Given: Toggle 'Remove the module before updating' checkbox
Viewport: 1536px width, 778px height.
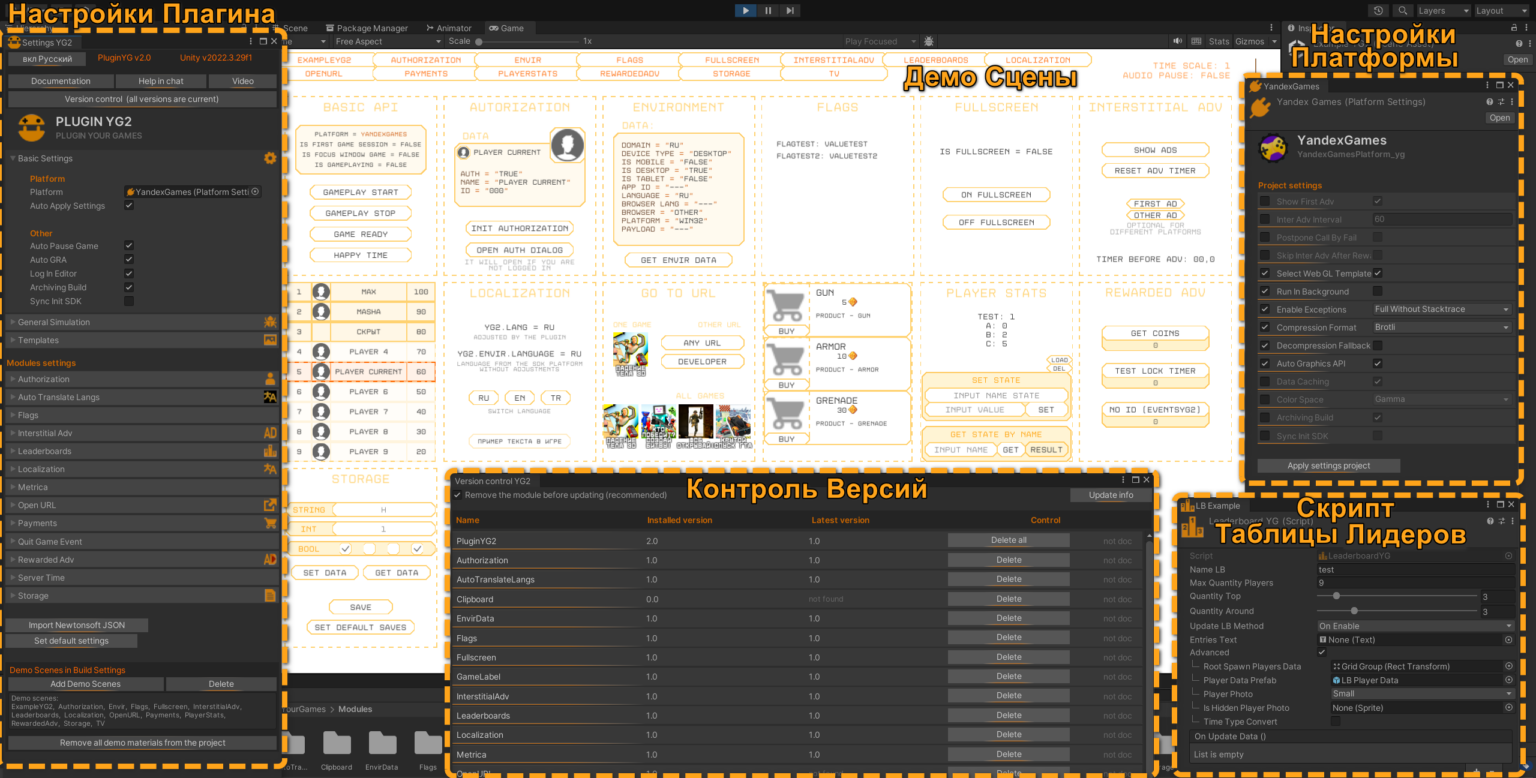Looking at the screenshot, I should point(458,495).
